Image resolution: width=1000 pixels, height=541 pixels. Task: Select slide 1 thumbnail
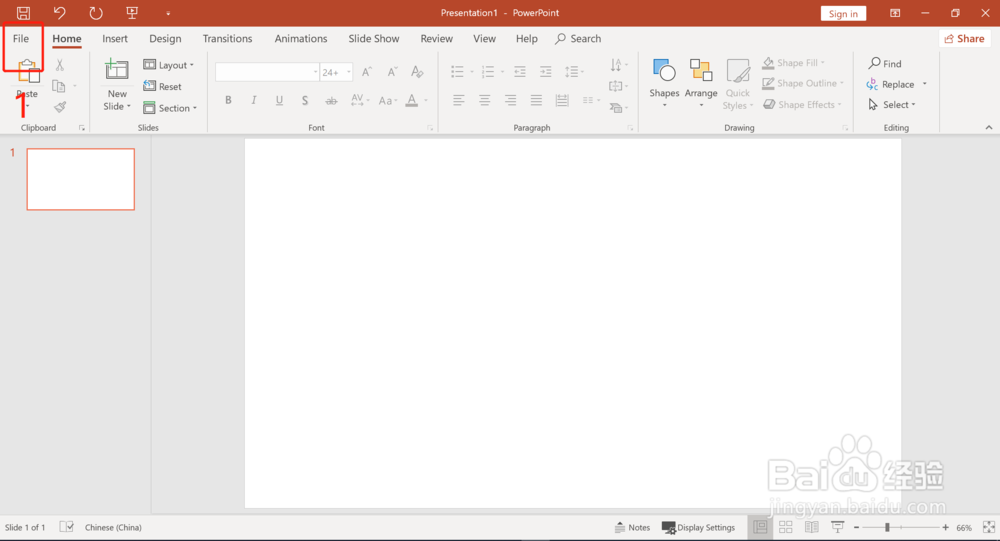[x=80, y=179]
